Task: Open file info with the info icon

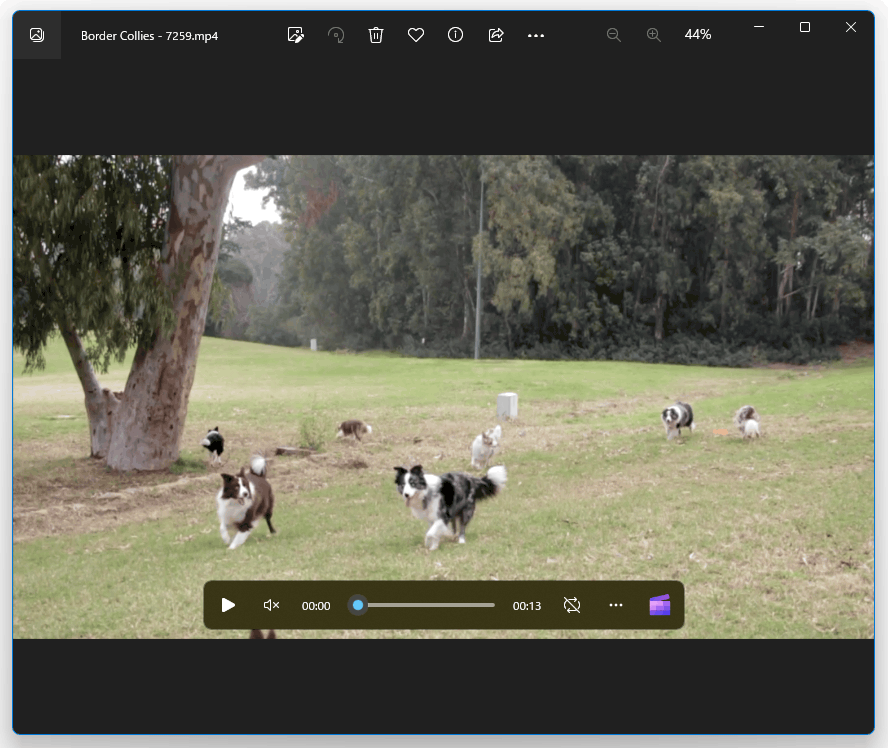Action: 455,35
